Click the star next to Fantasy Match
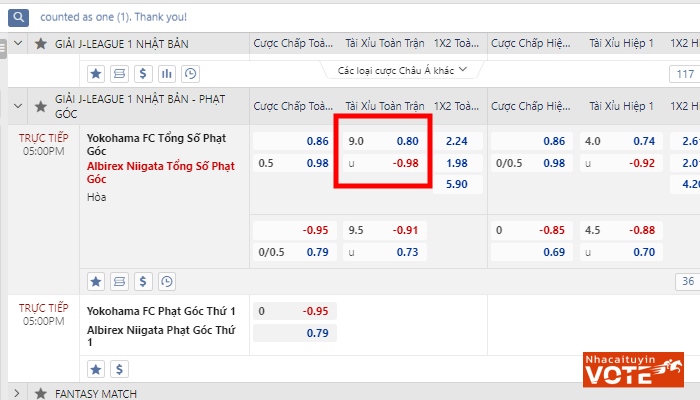The image size is (700, 400). [41, 393]
